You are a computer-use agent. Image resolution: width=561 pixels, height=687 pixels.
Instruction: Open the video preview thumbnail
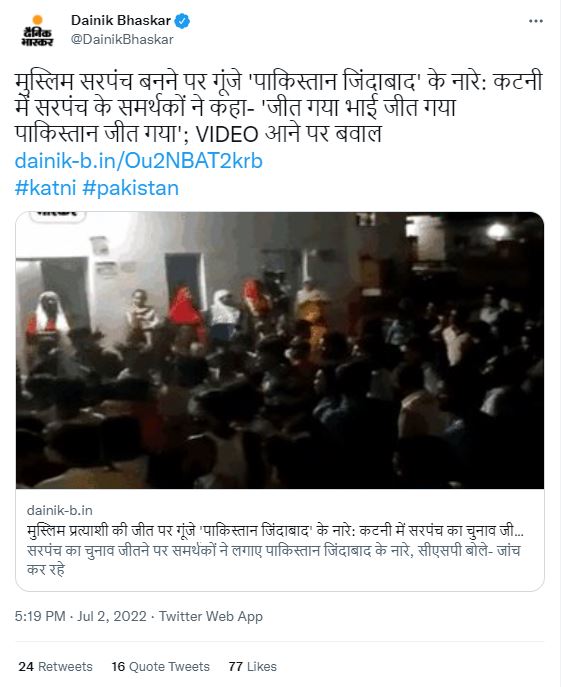tap(280, 350)
